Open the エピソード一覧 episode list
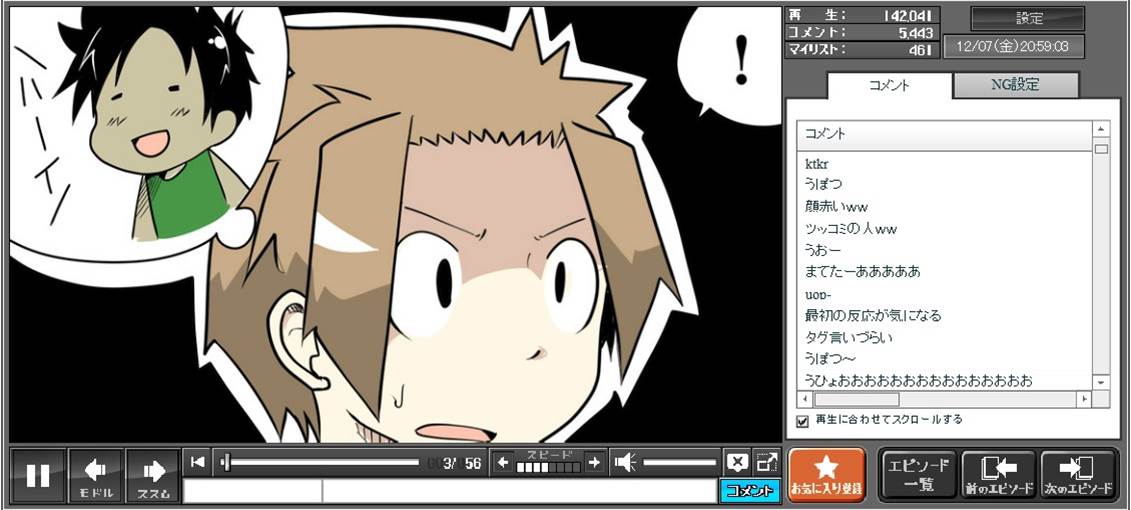Screen dimensions: 1131x510 tap(918, 475)
